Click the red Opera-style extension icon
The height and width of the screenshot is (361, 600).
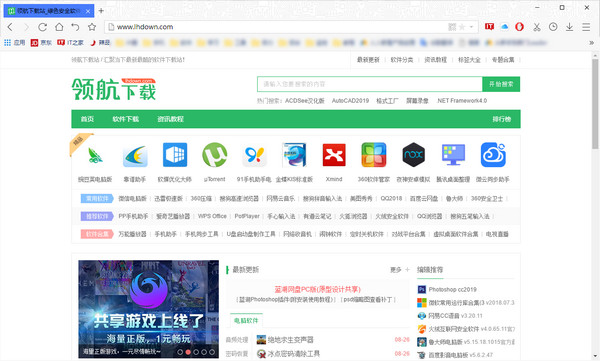[519, 26]
